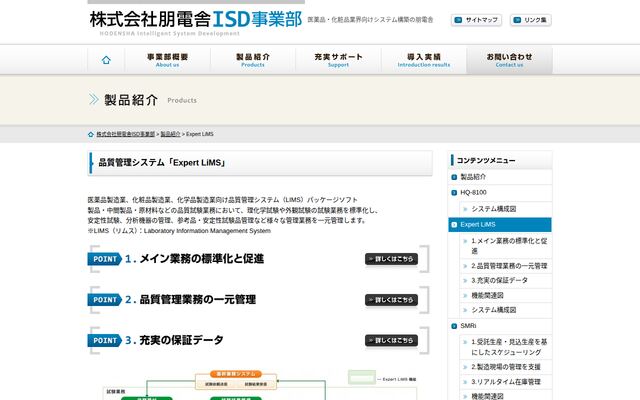Click the square icon beside 製品紹介 sidebar item
The width and height of the screenshot is (640, 400).
coord(454,177)
